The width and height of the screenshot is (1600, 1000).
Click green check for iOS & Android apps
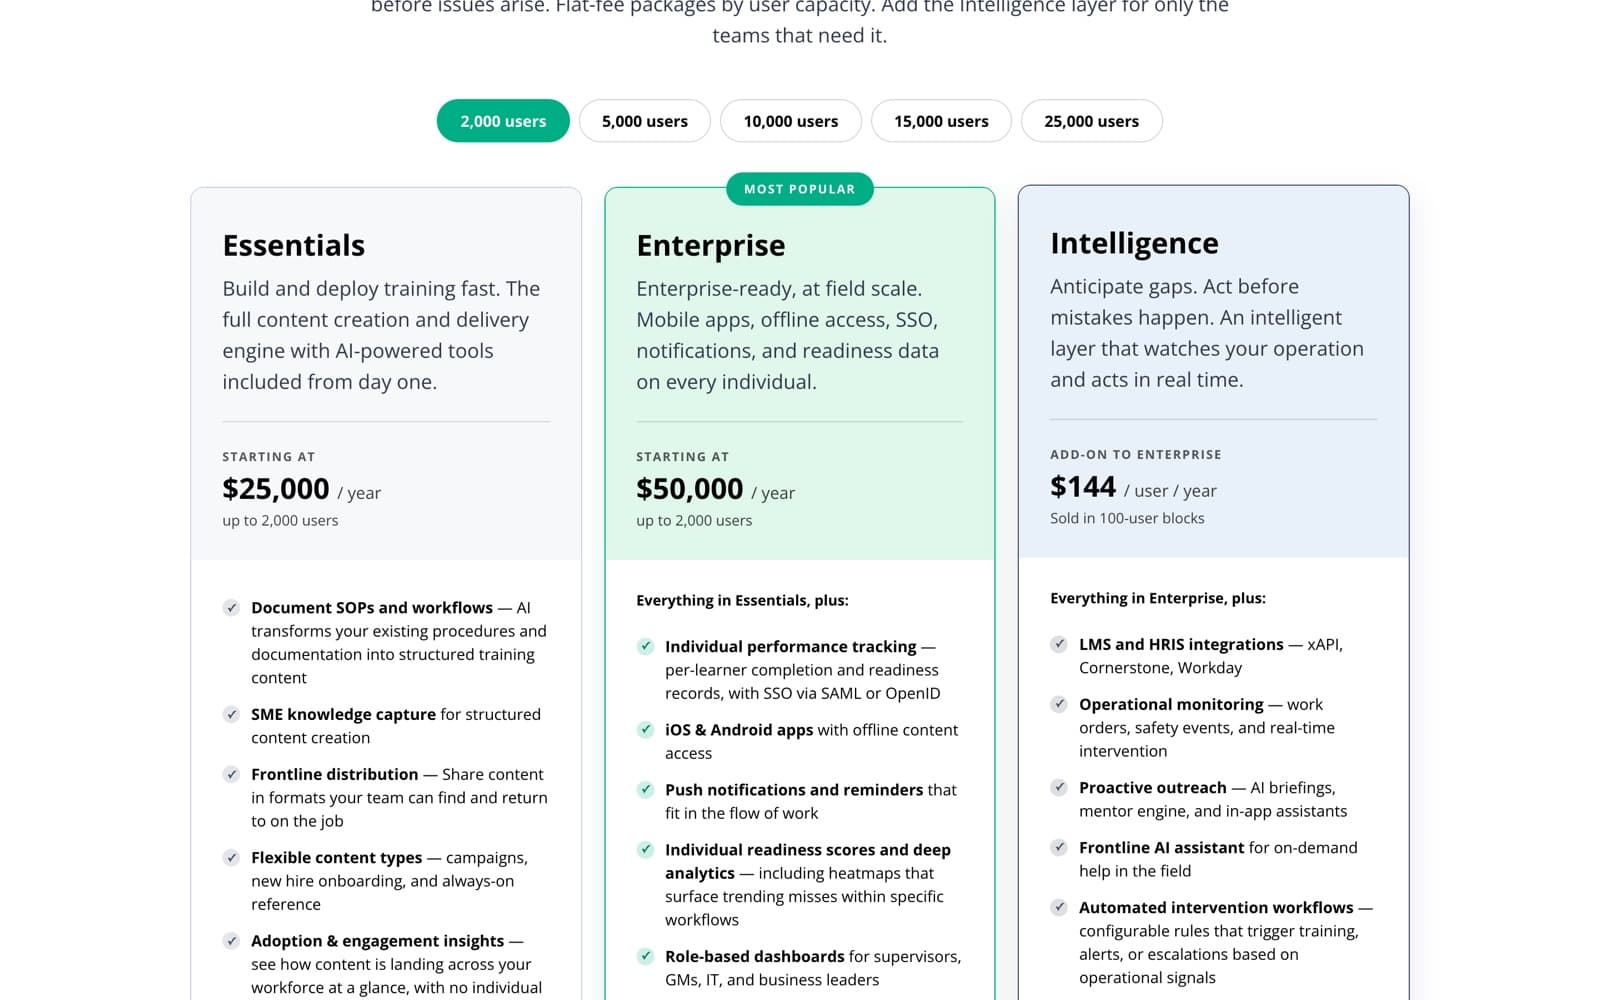pos(645,730)
